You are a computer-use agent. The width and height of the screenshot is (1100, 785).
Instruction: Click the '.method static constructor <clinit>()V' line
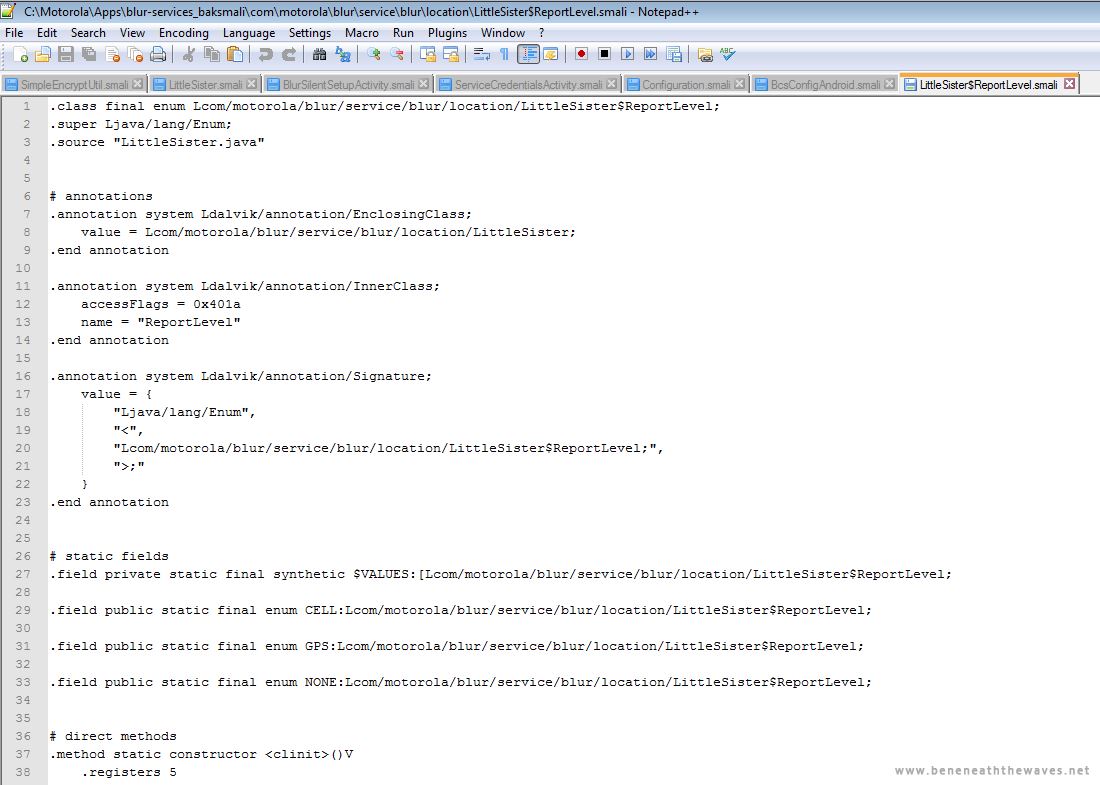tap(201, 754)
